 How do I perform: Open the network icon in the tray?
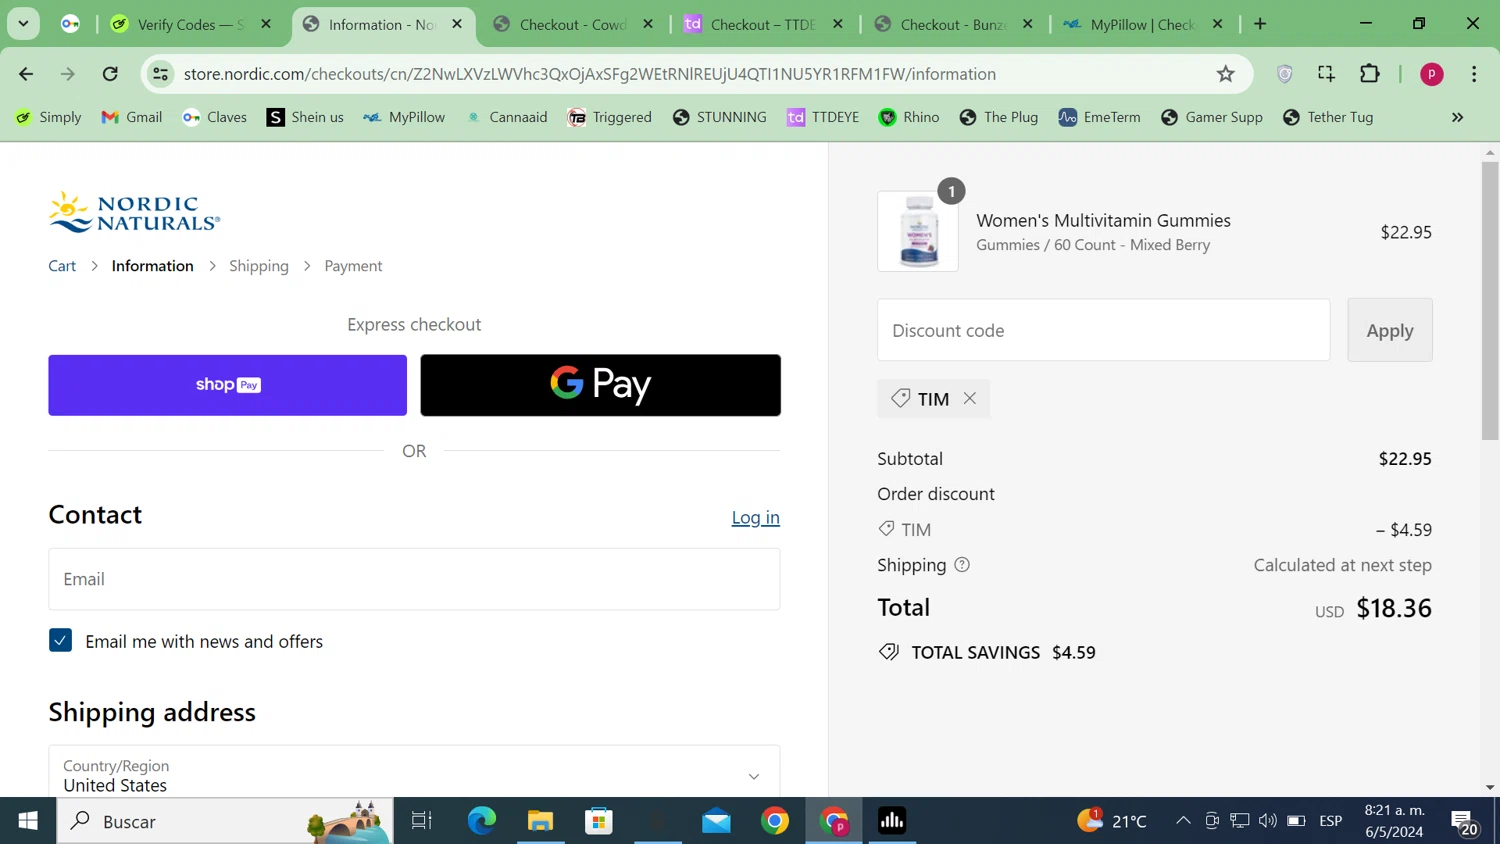[x=1240, y=821]
